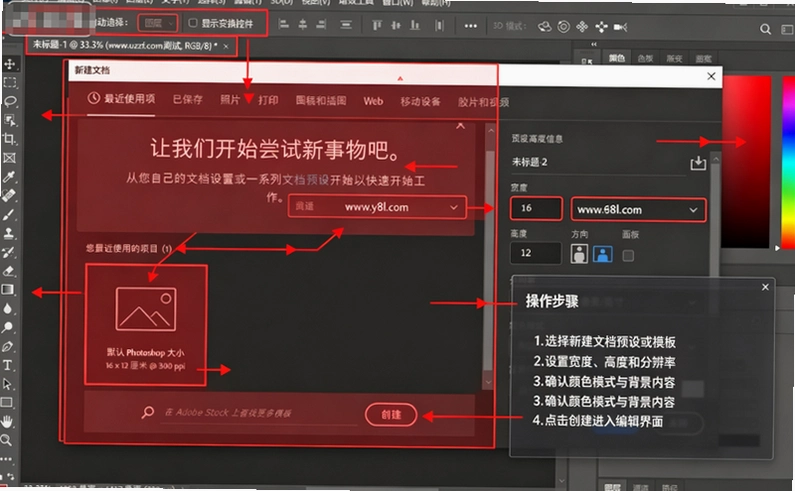This screenshot has width=795, height=491.
Task: Select the Healing Brush tool
Action: [9, 195]
